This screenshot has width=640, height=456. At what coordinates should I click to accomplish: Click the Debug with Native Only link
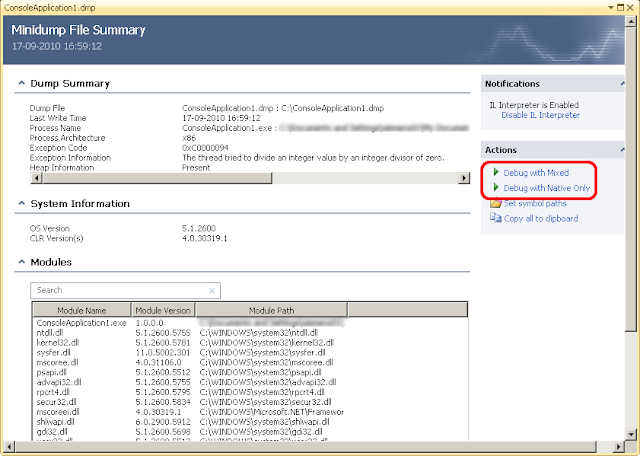(x=547, y=188)
